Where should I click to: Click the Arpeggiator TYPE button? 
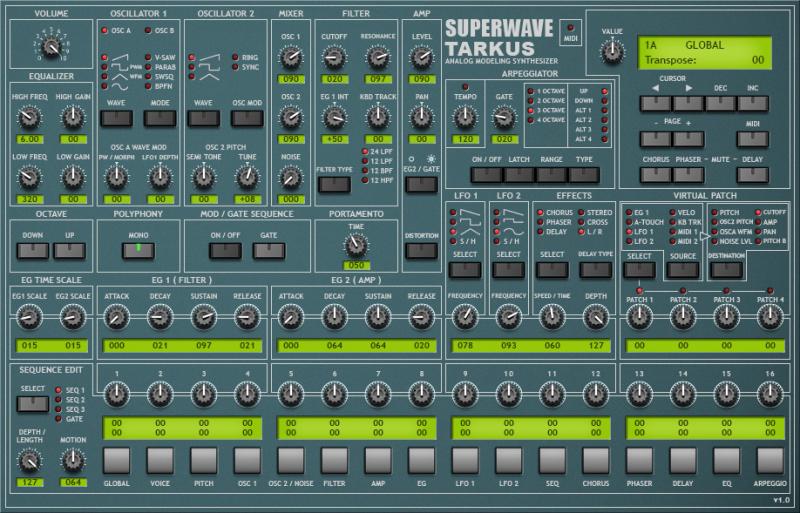pyautogui.click(x=584, y=175)
